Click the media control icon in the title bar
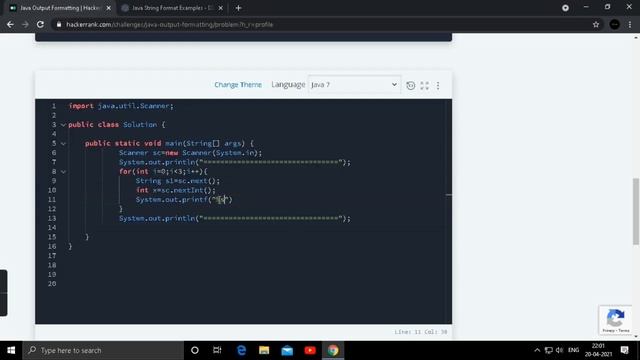Viewport: 640px width, 360px height. pyautogui.click(x=565, y=8)
